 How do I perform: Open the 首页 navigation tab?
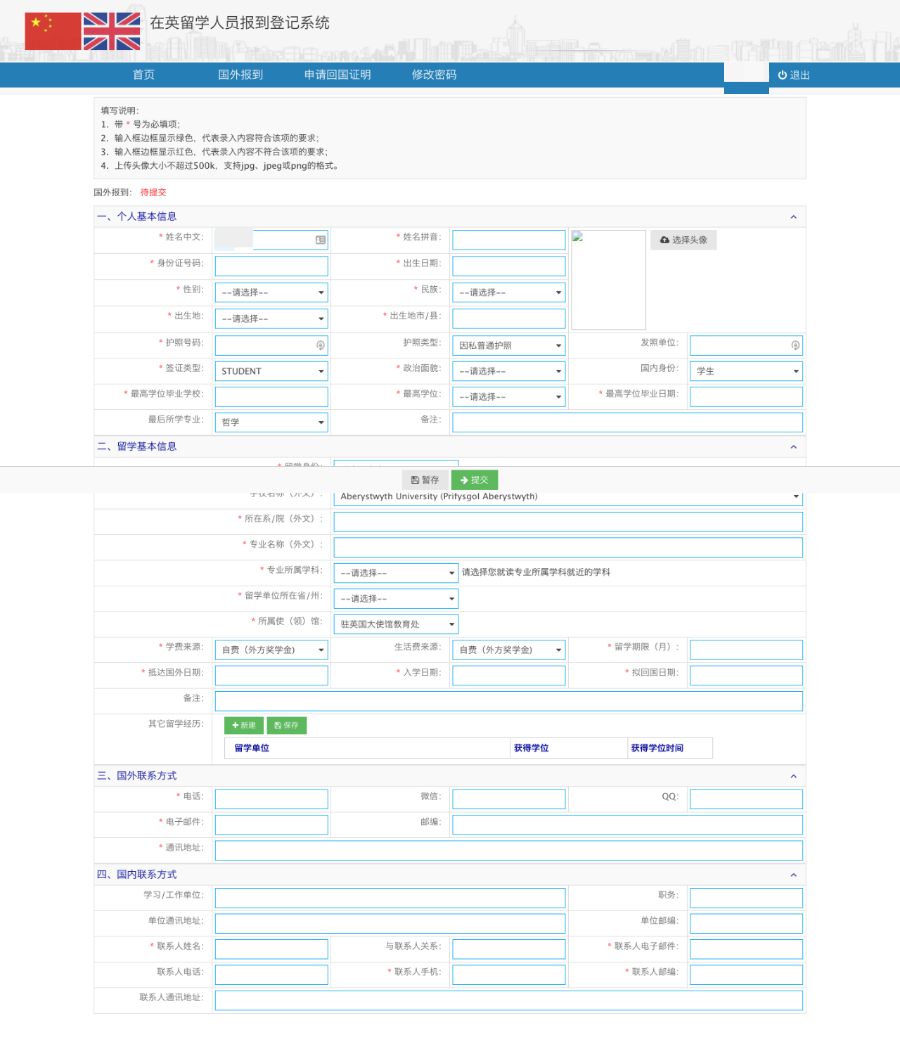144,75
